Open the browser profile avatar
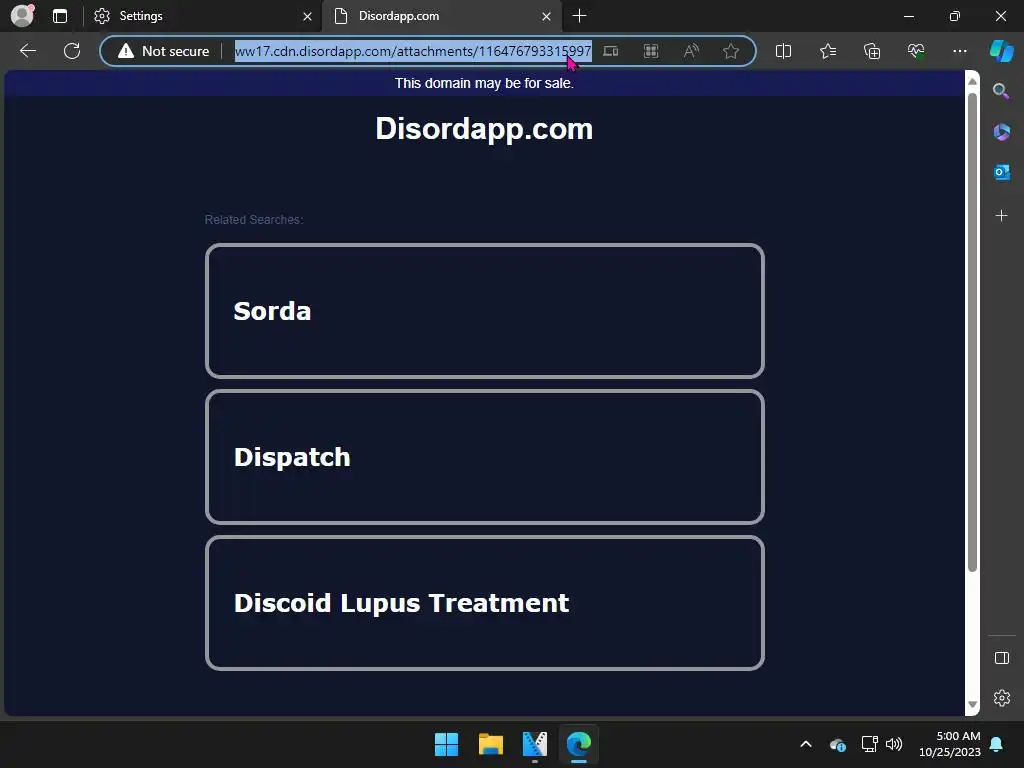Viewport: 1024px width, 768px height. [x=22, y=16]
